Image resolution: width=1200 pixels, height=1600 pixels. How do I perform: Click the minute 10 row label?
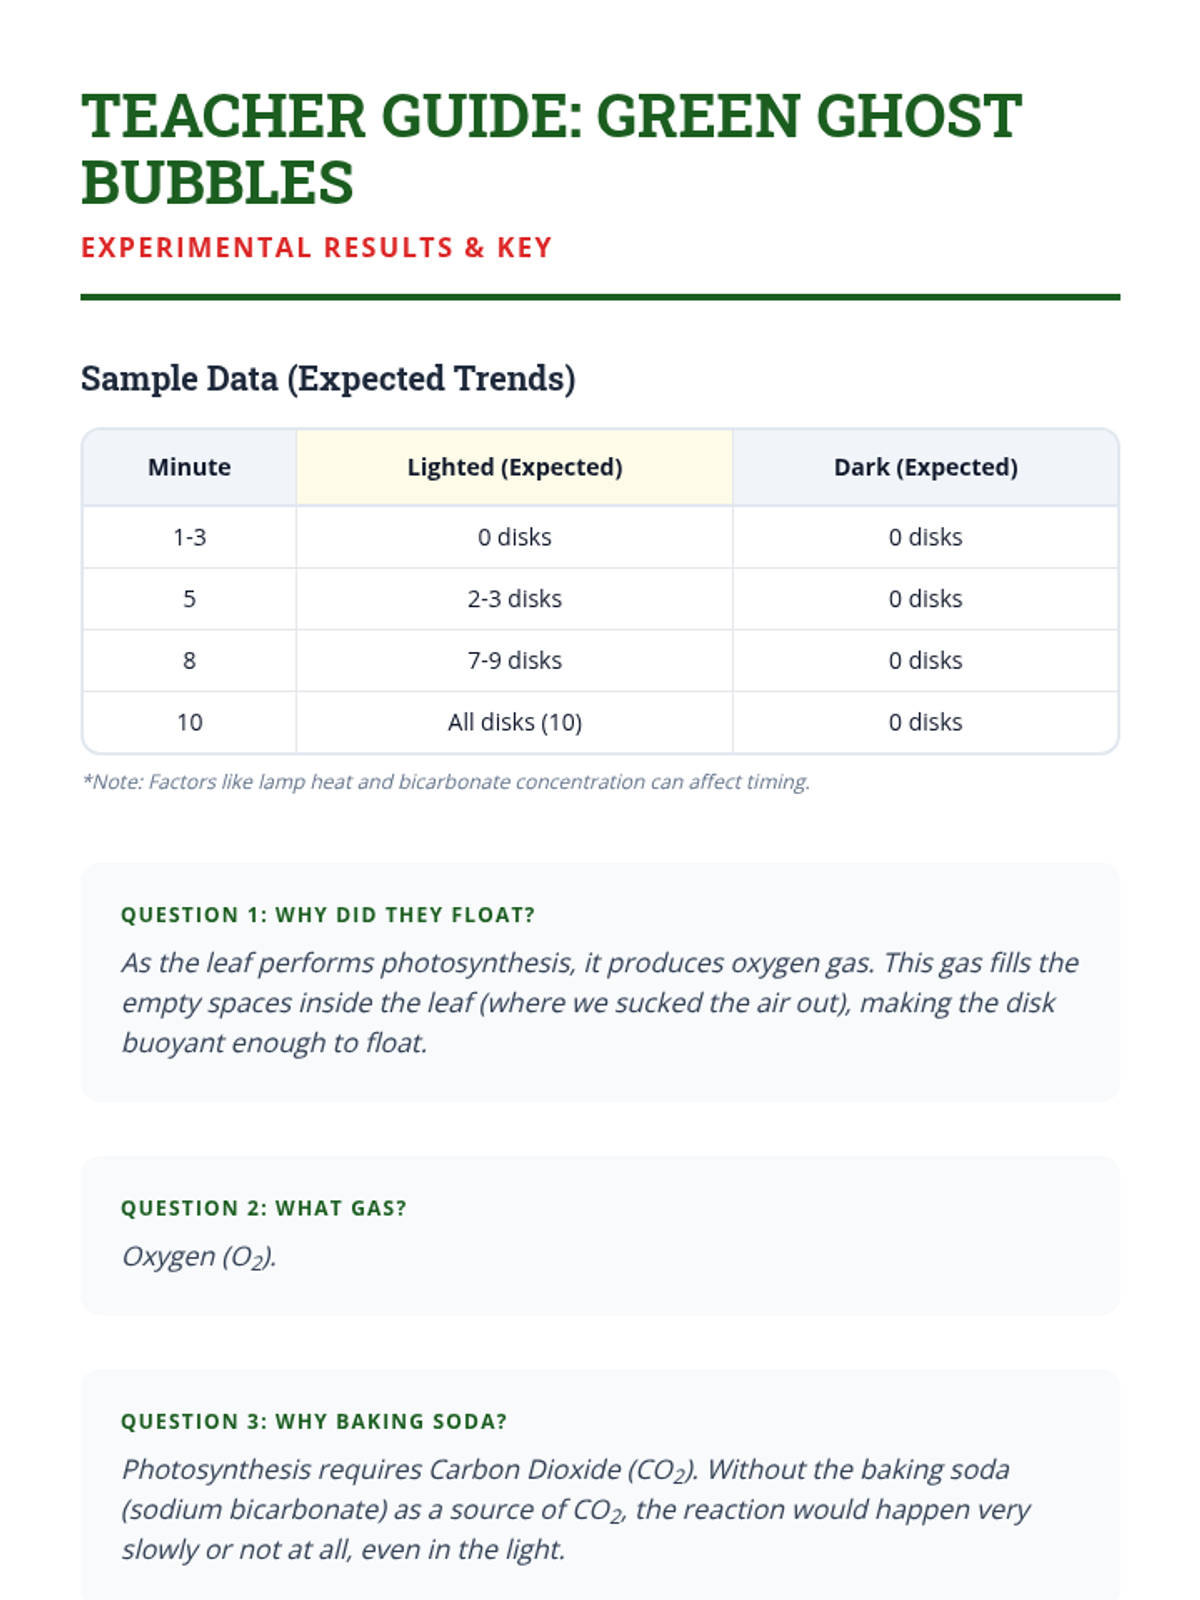point(189,722)
